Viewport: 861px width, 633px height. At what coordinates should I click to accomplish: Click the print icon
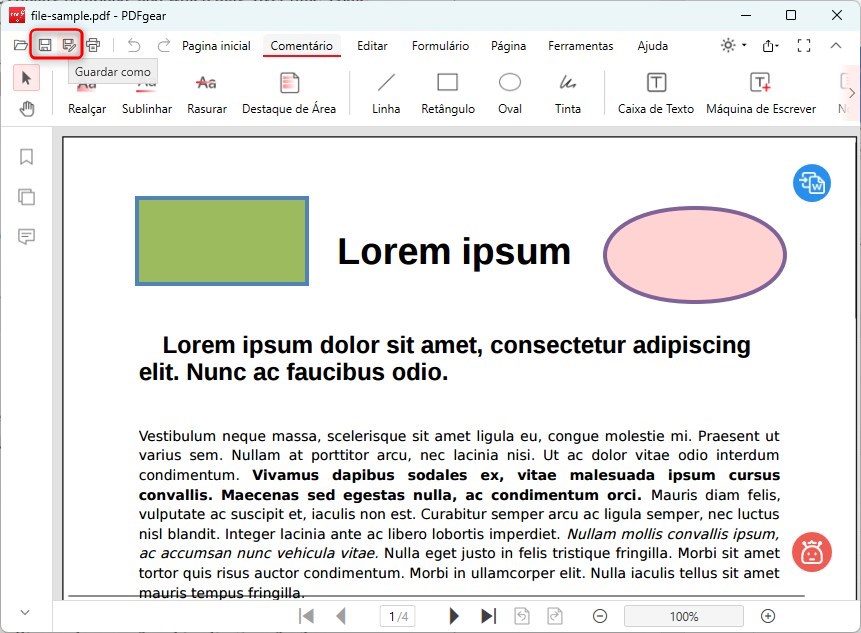point(93,45)
